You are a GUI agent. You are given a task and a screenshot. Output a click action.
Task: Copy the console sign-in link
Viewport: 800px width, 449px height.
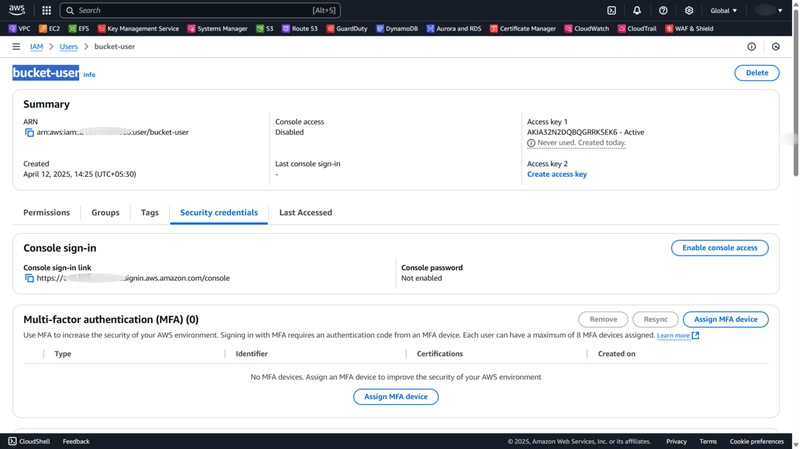[x=29, y=278]
